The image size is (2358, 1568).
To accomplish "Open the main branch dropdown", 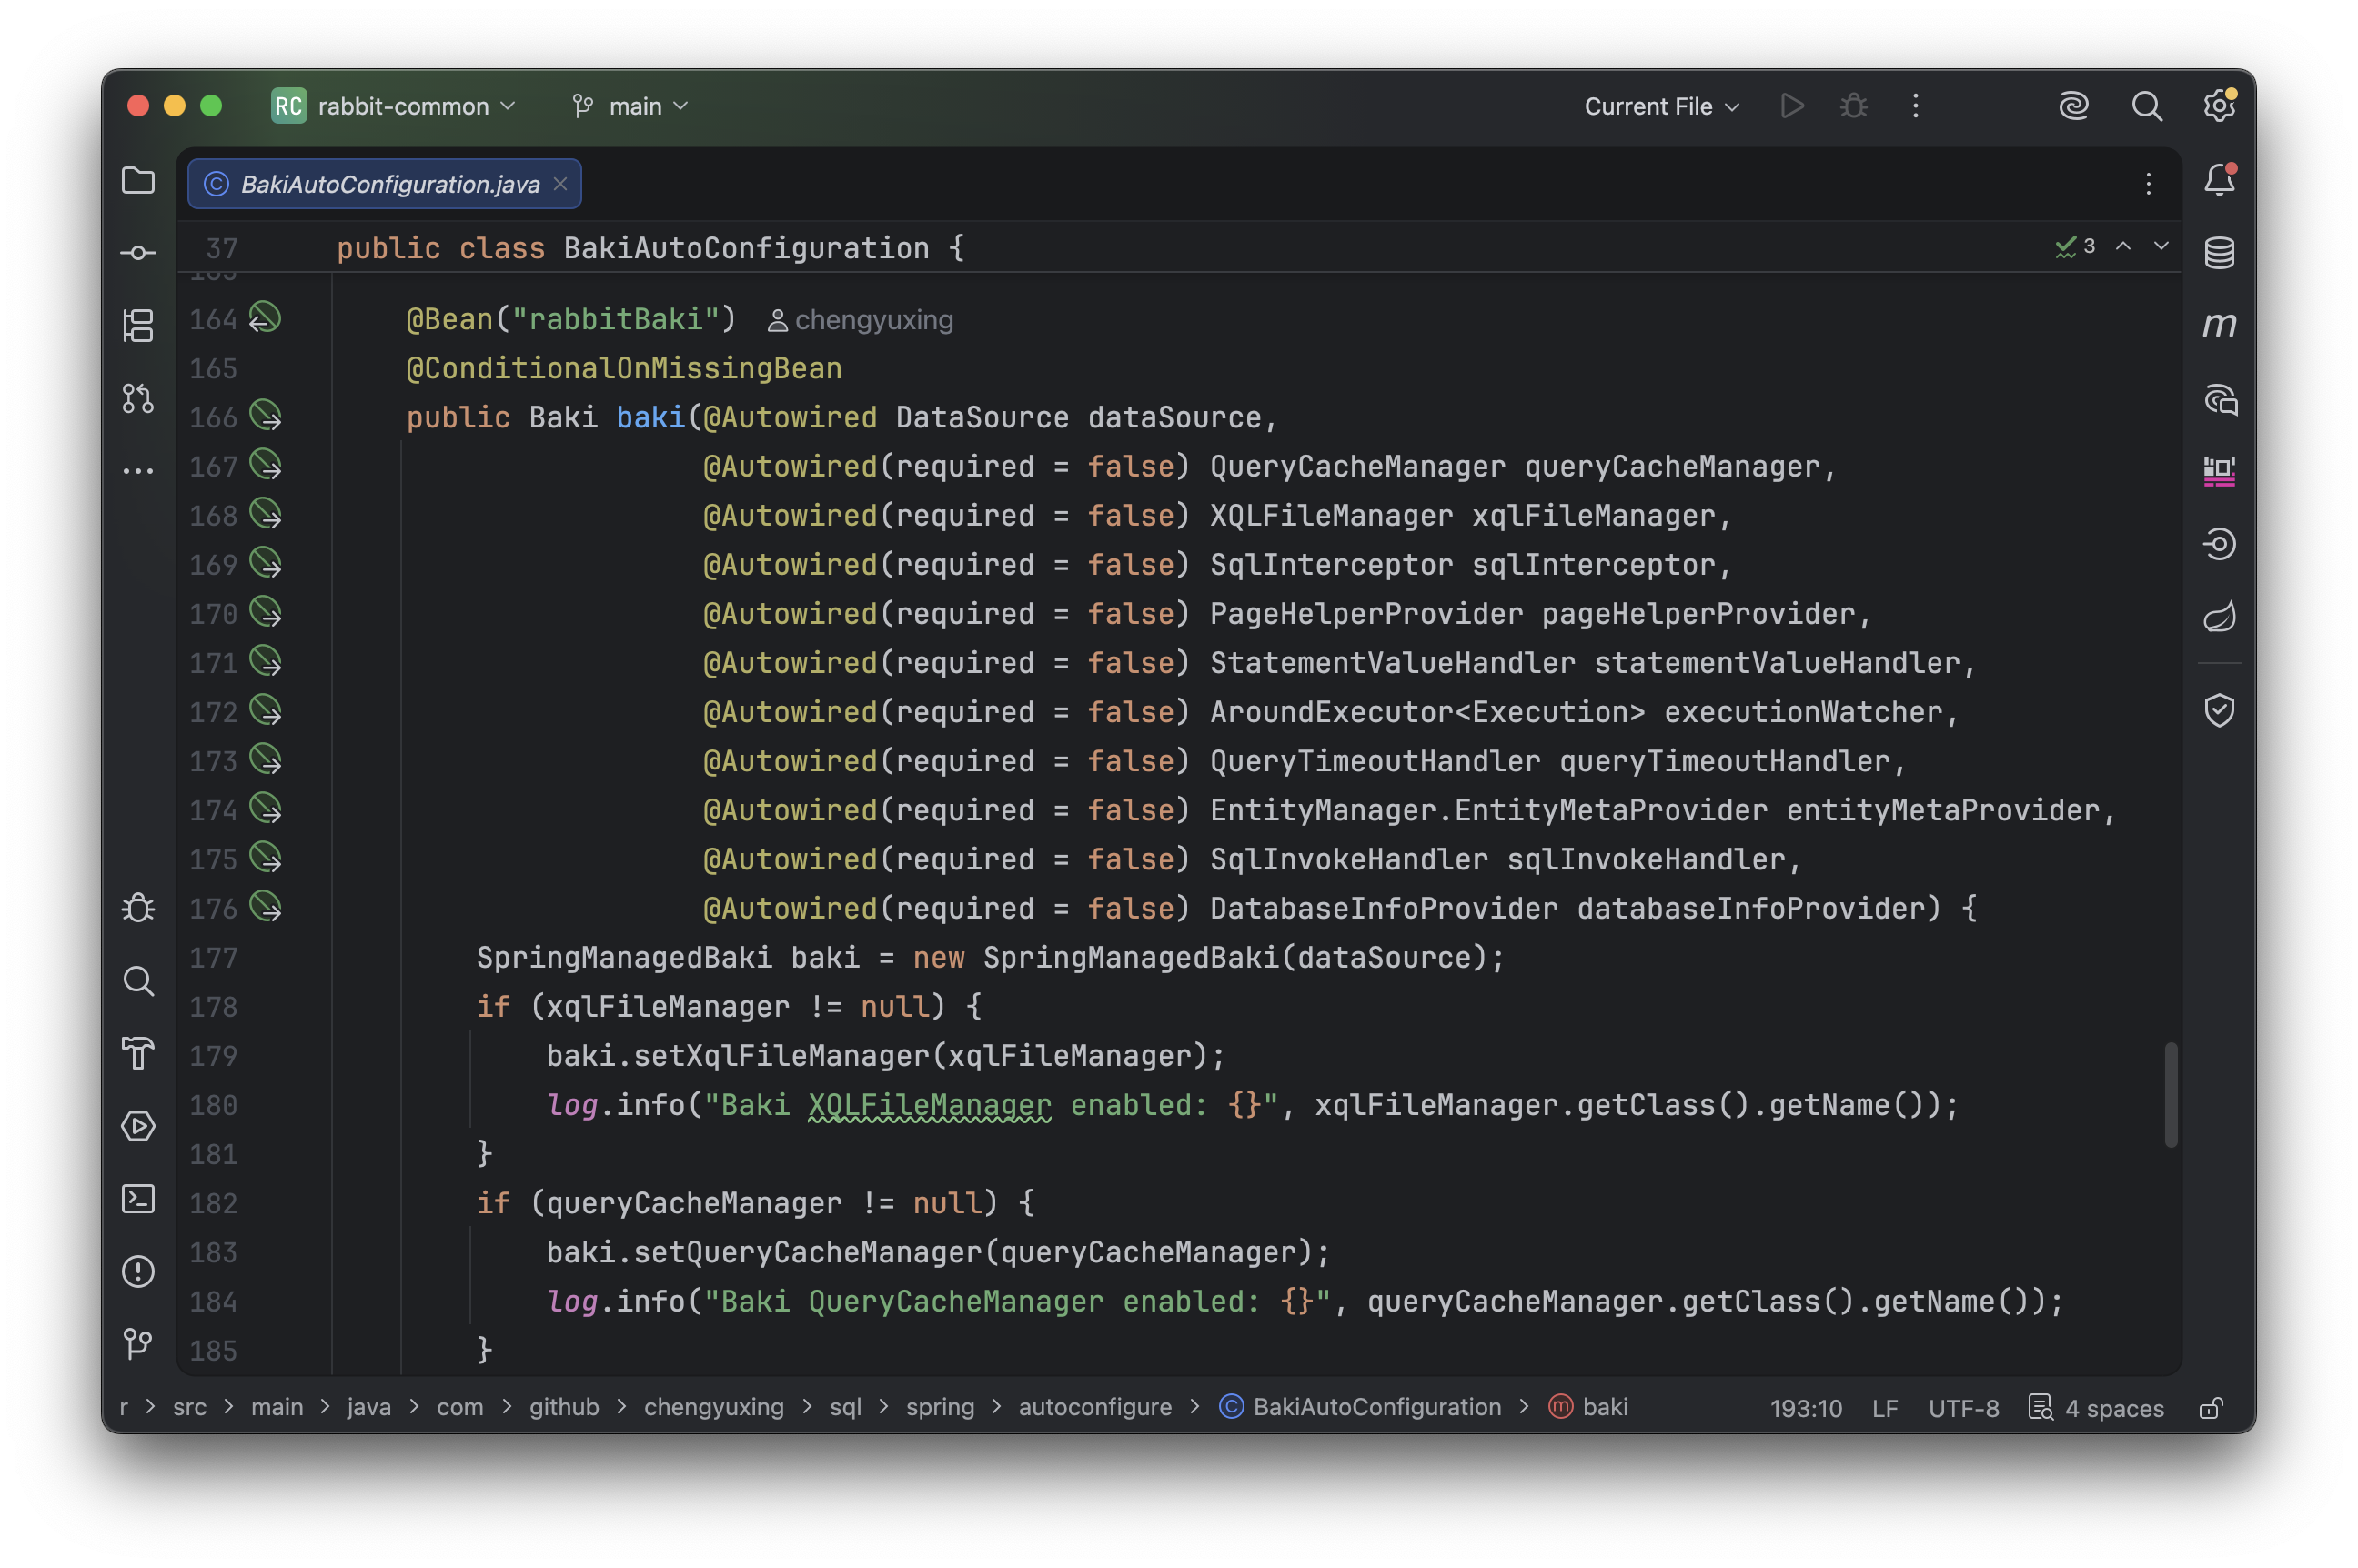I will tap(630, 106).
